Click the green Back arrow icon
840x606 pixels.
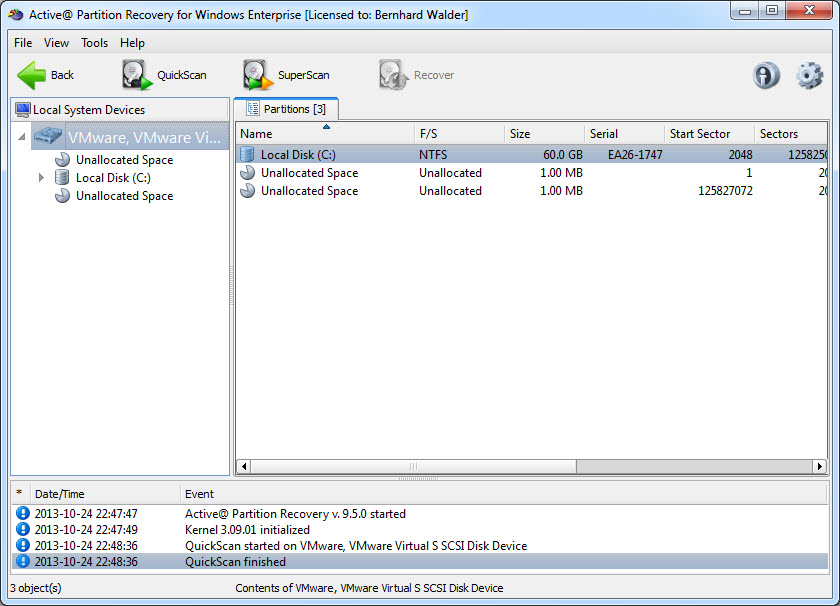(32, 75)
